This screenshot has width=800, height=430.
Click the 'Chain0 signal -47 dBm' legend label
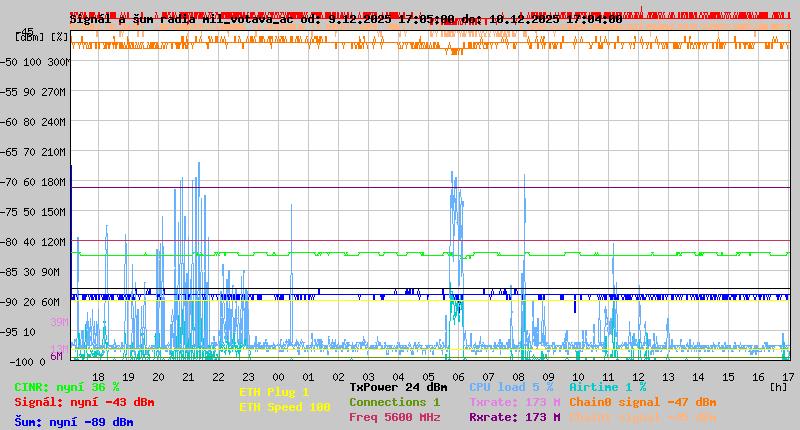click(643, 402)
